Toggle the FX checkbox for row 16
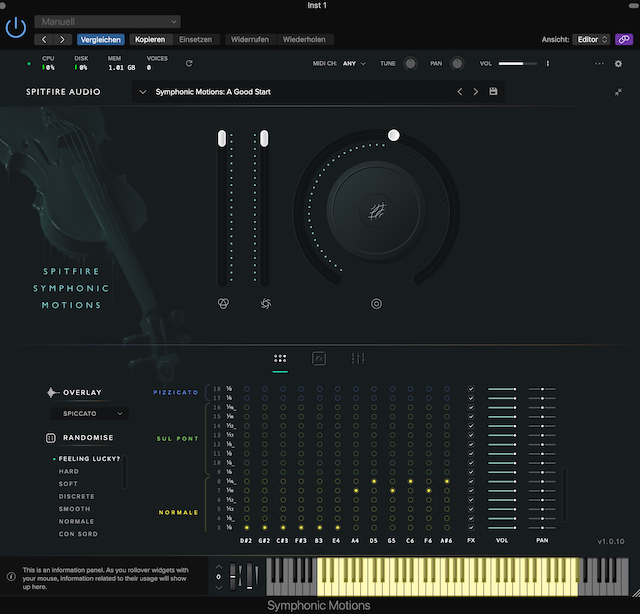 [x=471, y=407]
